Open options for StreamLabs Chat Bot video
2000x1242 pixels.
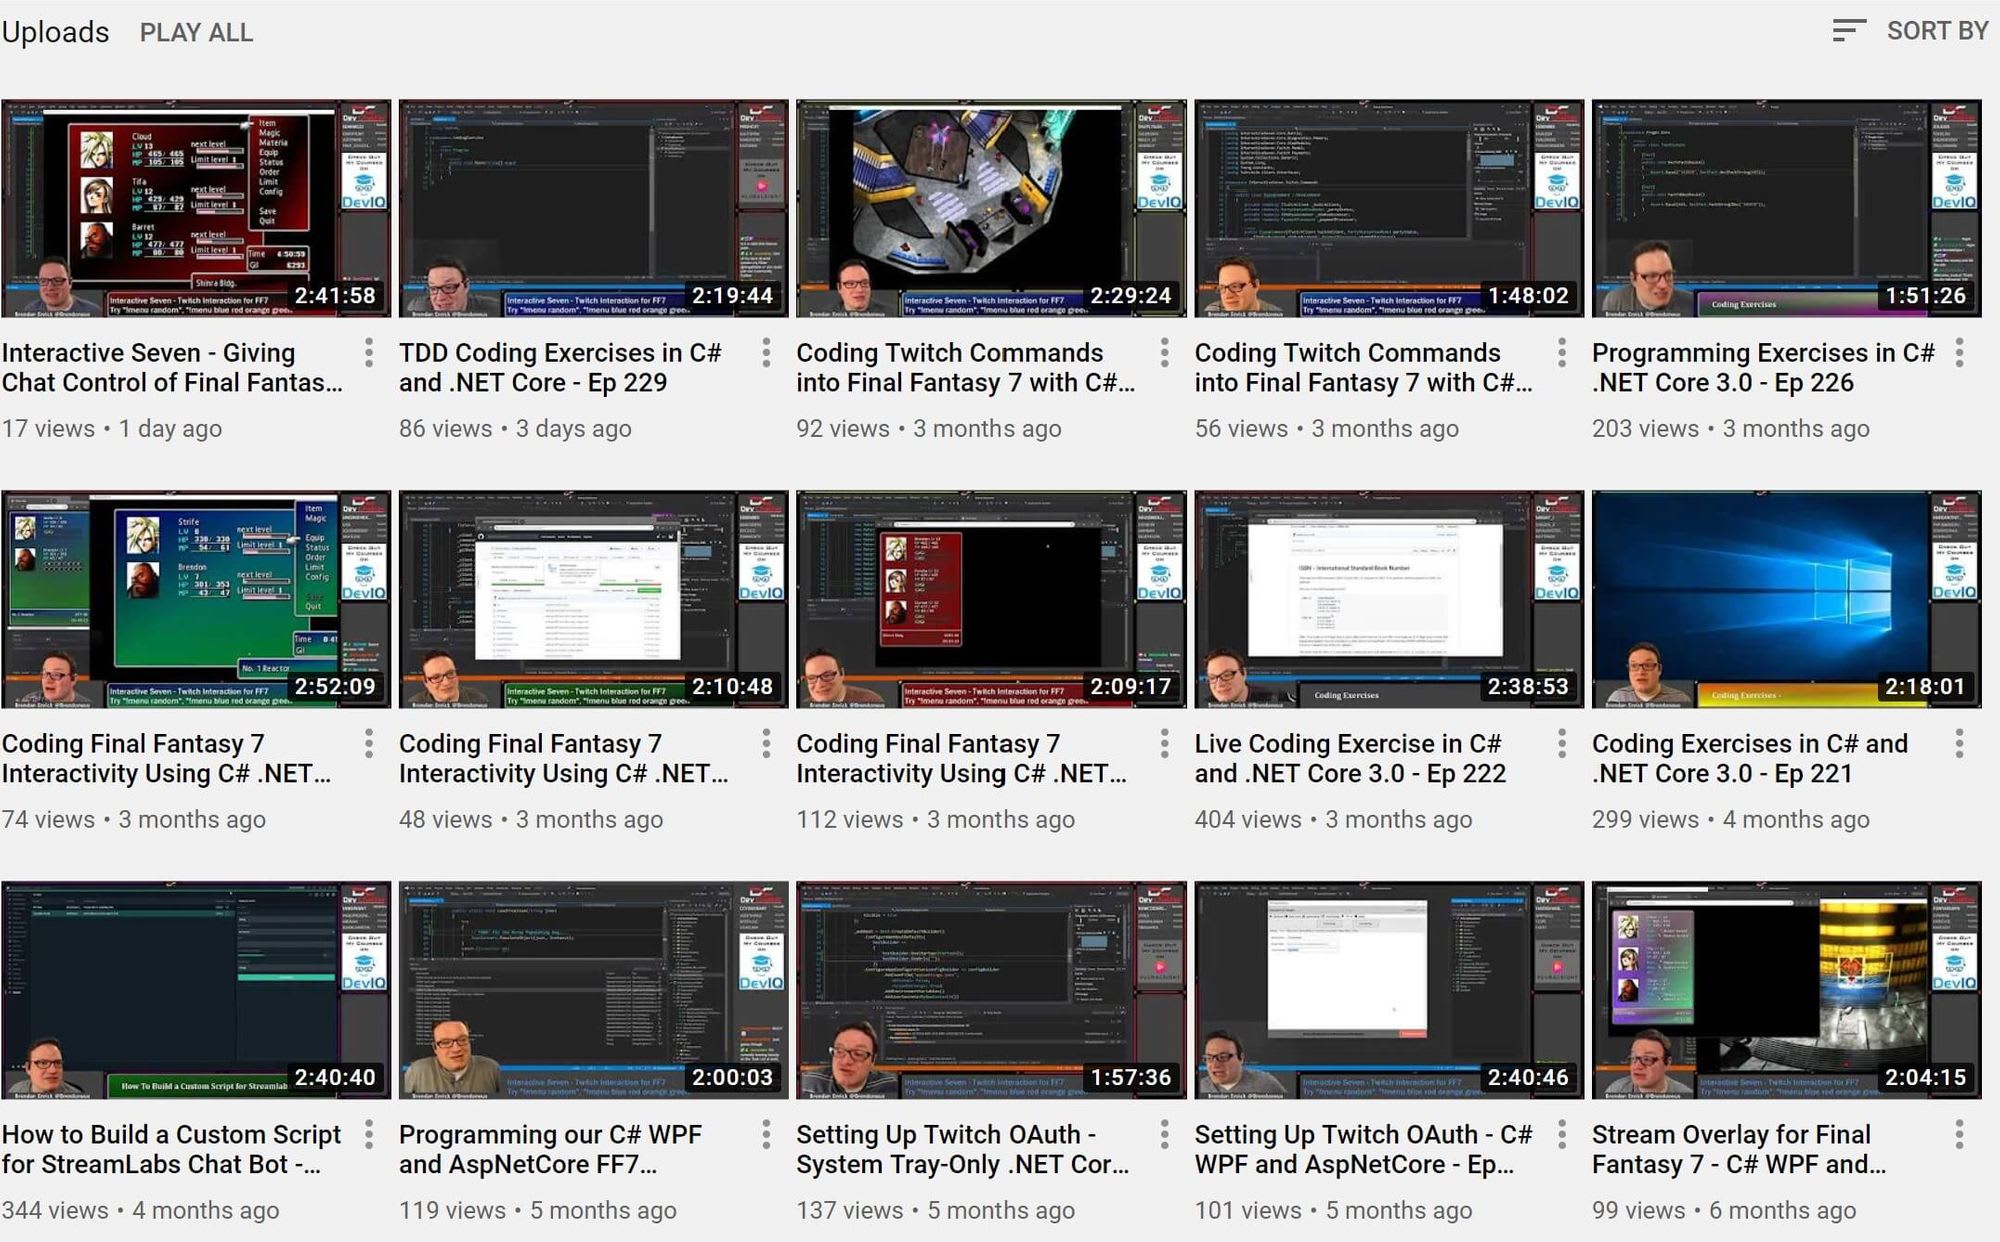point(369,1134)
